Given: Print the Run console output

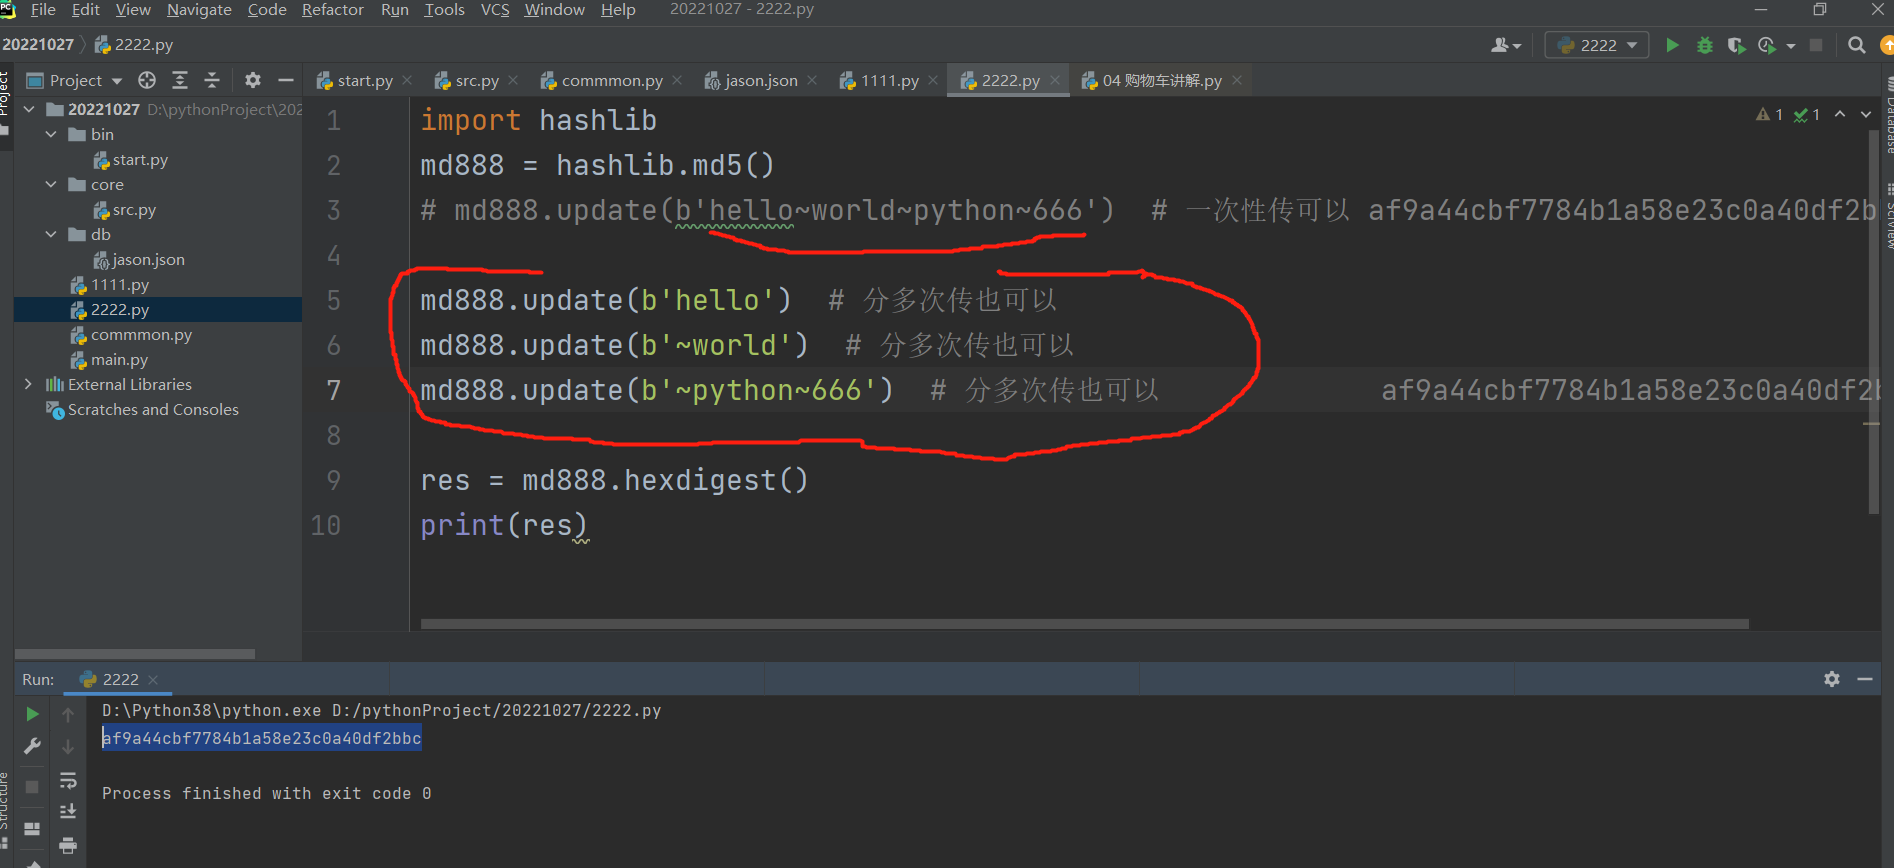Looking at the screenshot, I should [x=68, y=846].
